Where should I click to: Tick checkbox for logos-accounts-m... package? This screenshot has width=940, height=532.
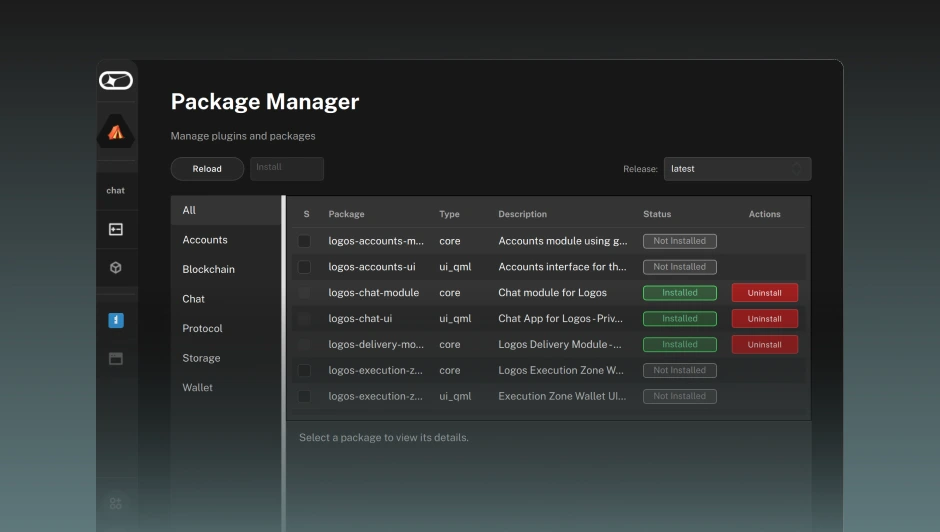305,241
